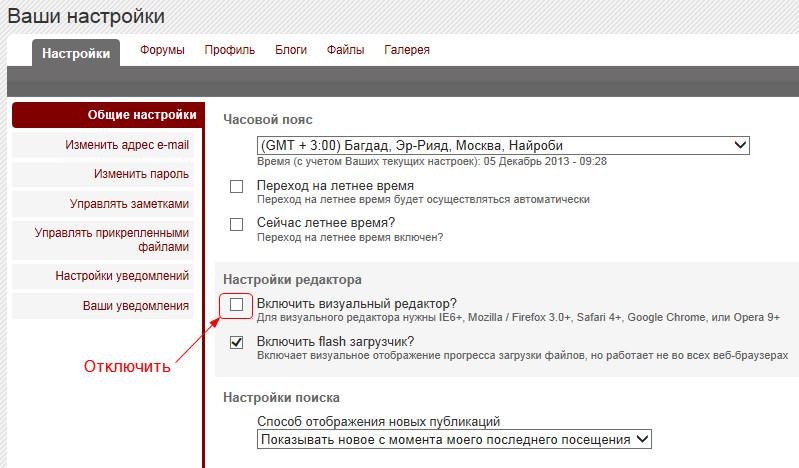
Task: Click the Способ отображения новых публикаций label
Action: pyautogui.click(x=379, y=422)
